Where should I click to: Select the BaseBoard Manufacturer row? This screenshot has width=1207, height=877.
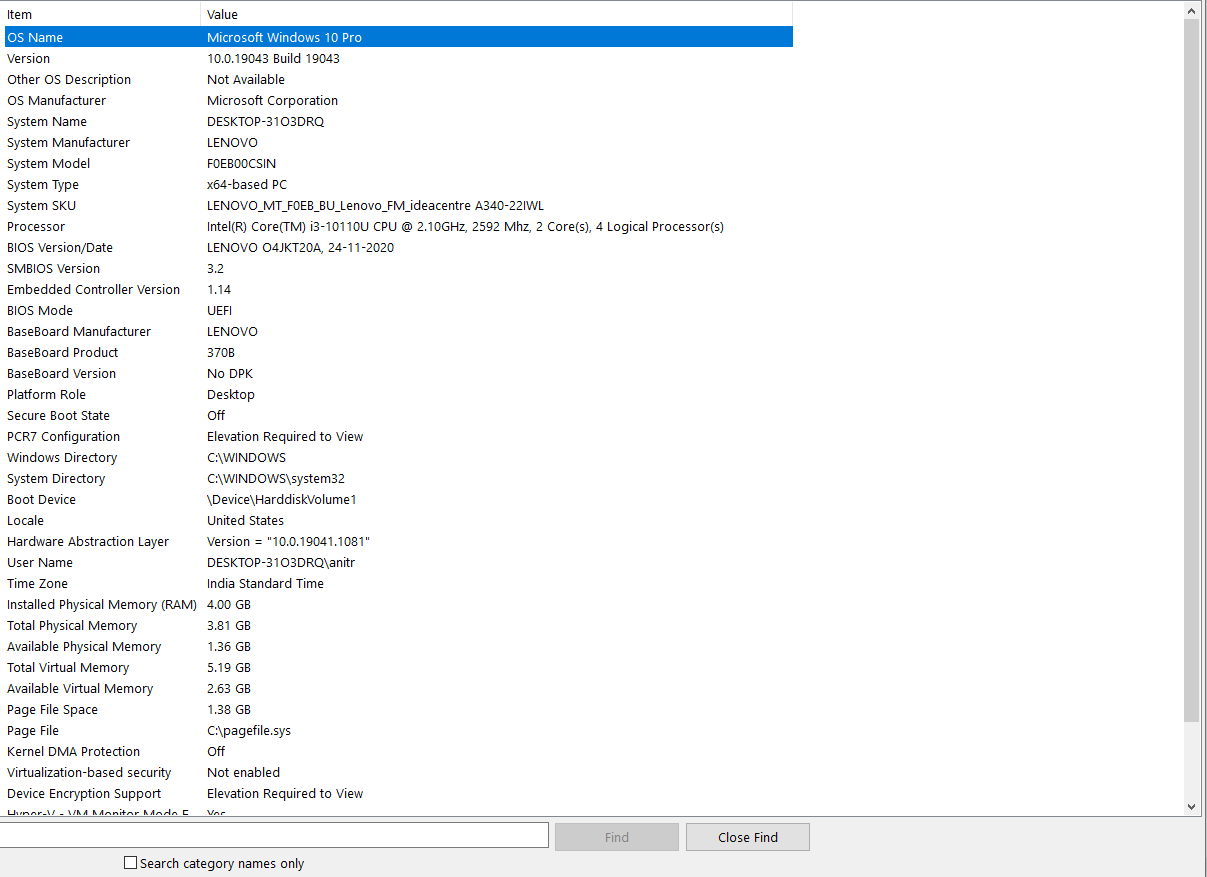pyautogui.click(x=397, y=331)
